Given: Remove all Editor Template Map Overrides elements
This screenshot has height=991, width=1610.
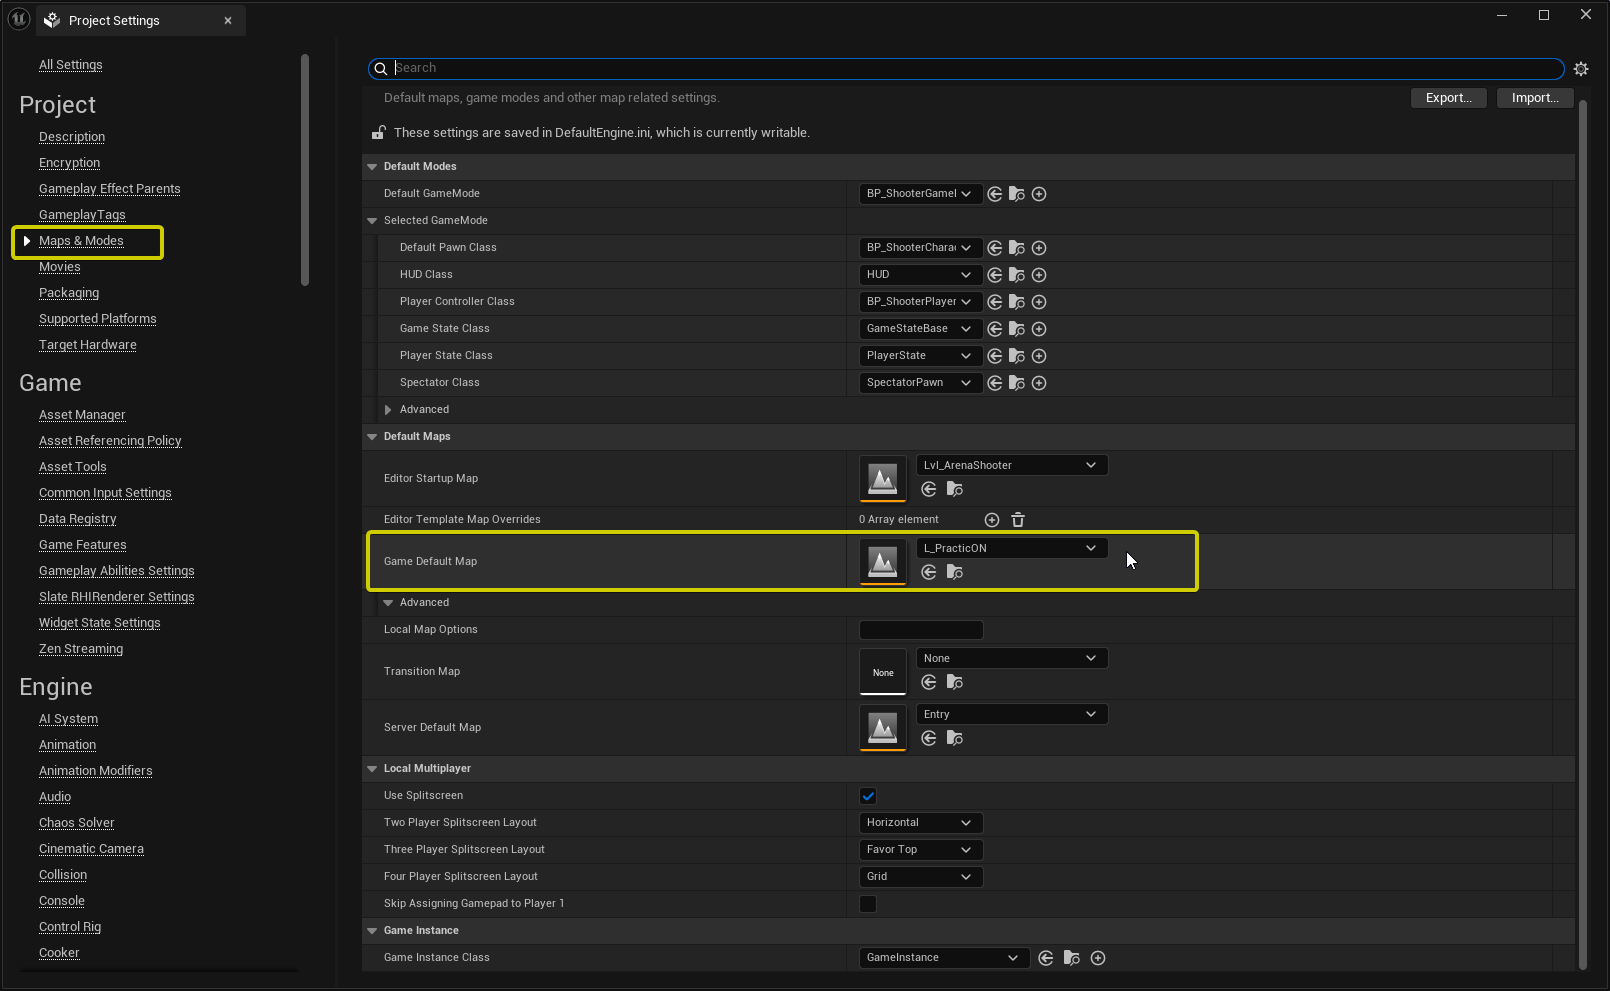Looking at the screenshot, I should tap(1018, 520).
